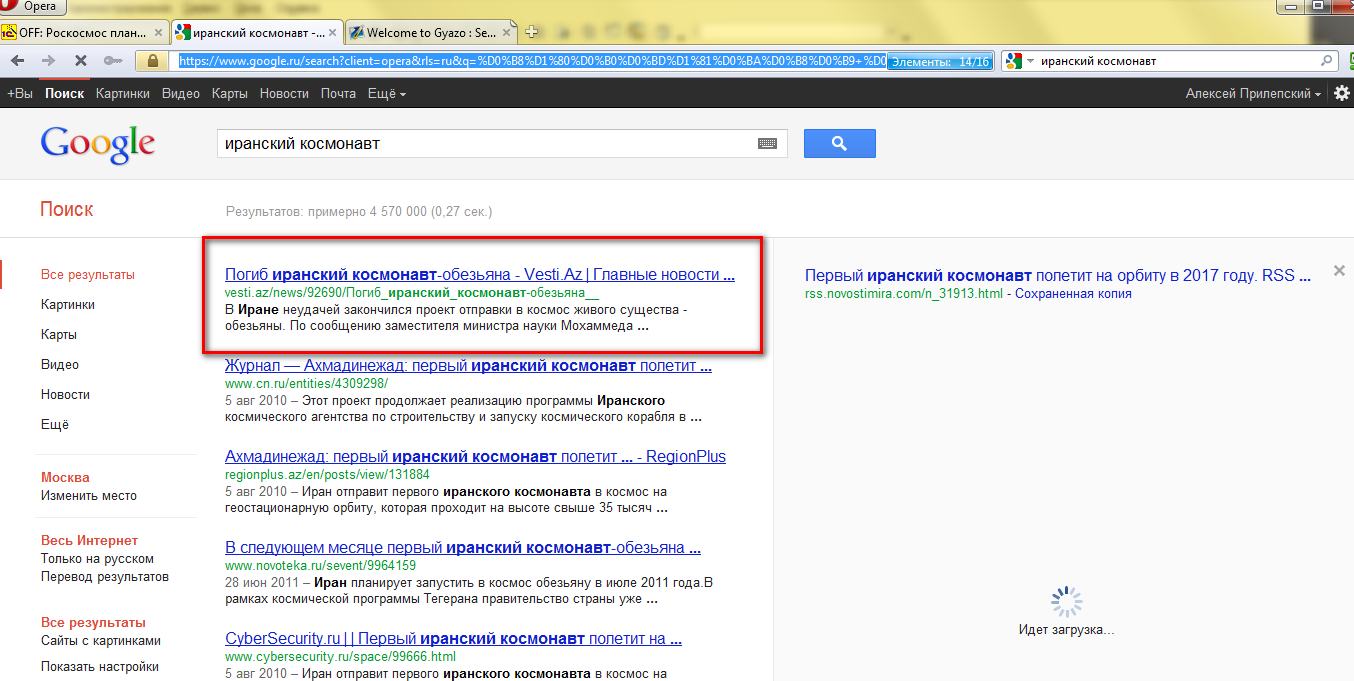Screen dimensions: 1354x681
Task: Open 'Почта' in the Google top bar
Action: click(x=338, y=93)
